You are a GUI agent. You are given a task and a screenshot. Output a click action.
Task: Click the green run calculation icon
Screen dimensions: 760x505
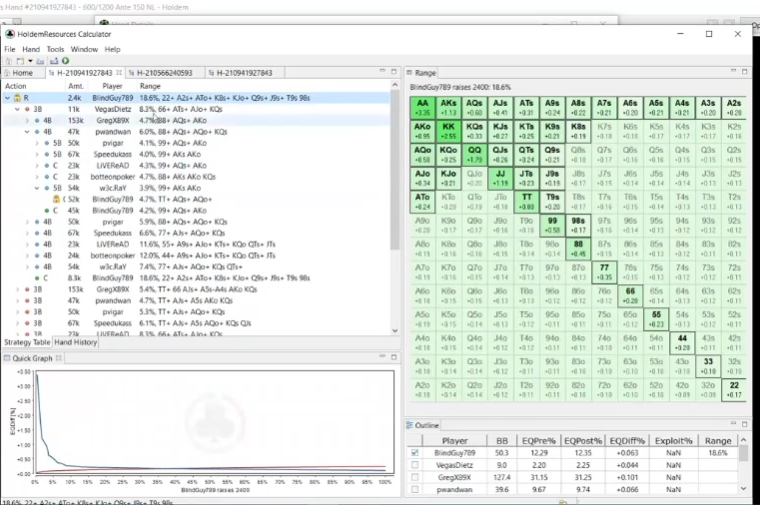click(x=65, y=61)
